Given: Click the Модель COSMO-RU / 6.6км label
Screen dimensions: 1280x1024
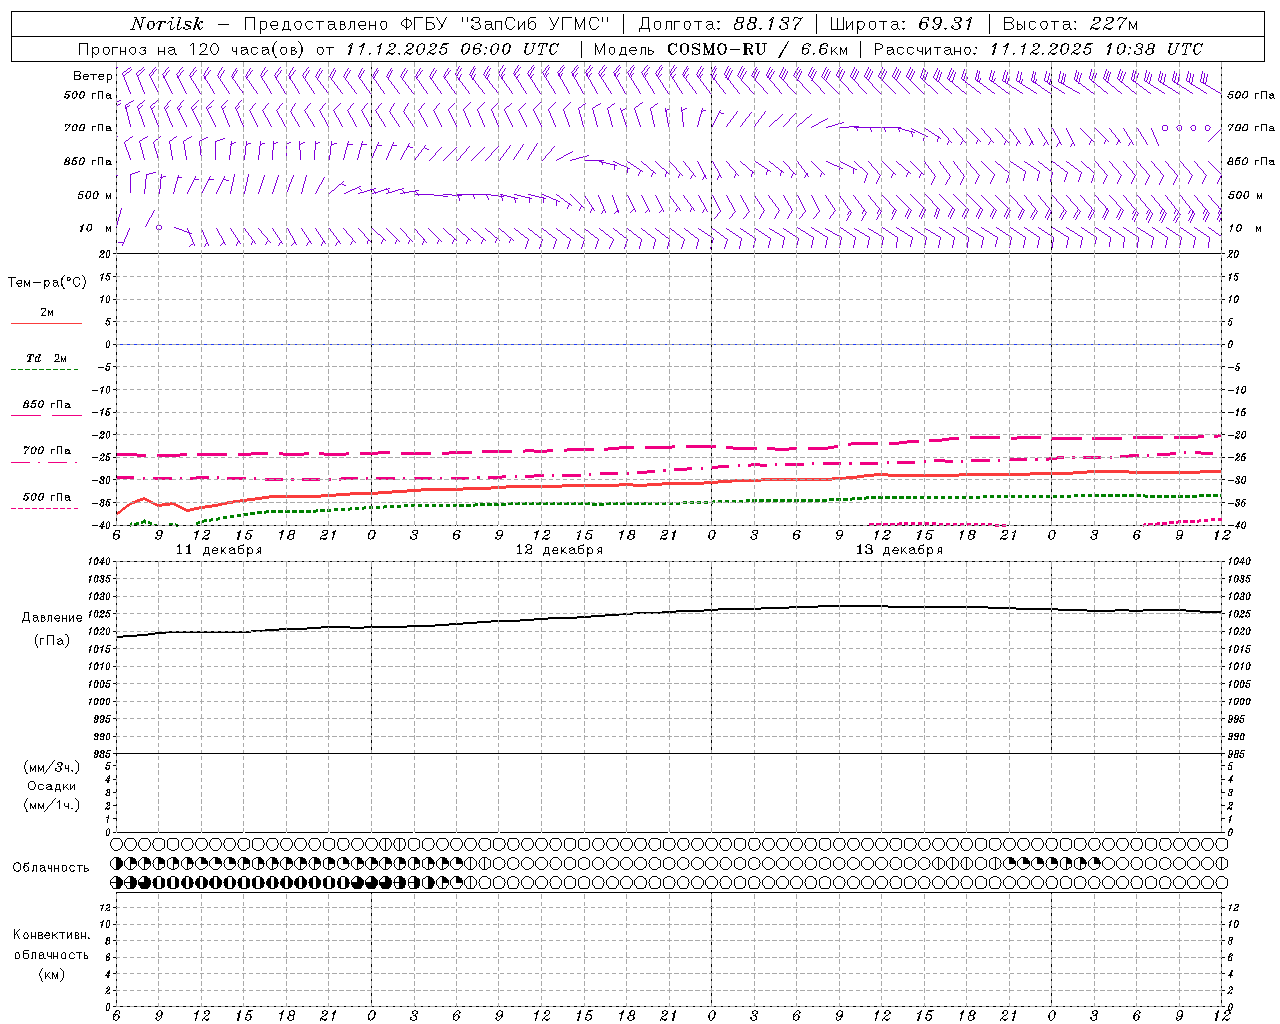Looking at the screenshot, I should click(x=720, y=49).
